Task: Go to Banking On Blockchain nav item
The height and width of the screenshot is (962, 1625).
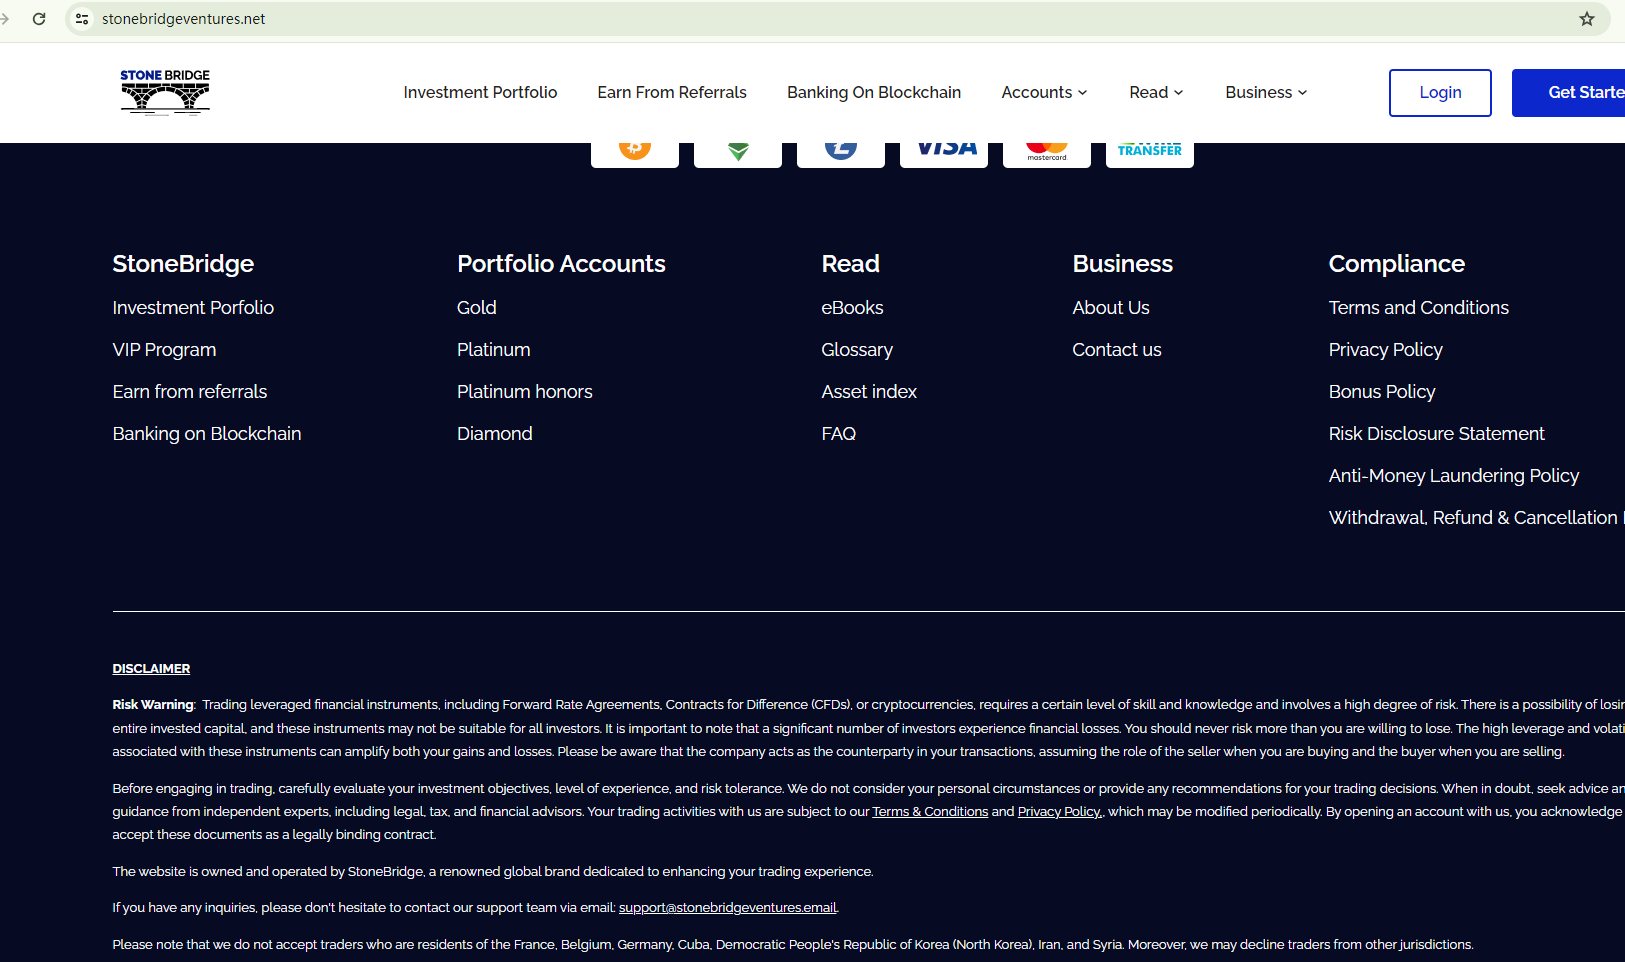Action: pyautogui.click(x=873, y=92)
